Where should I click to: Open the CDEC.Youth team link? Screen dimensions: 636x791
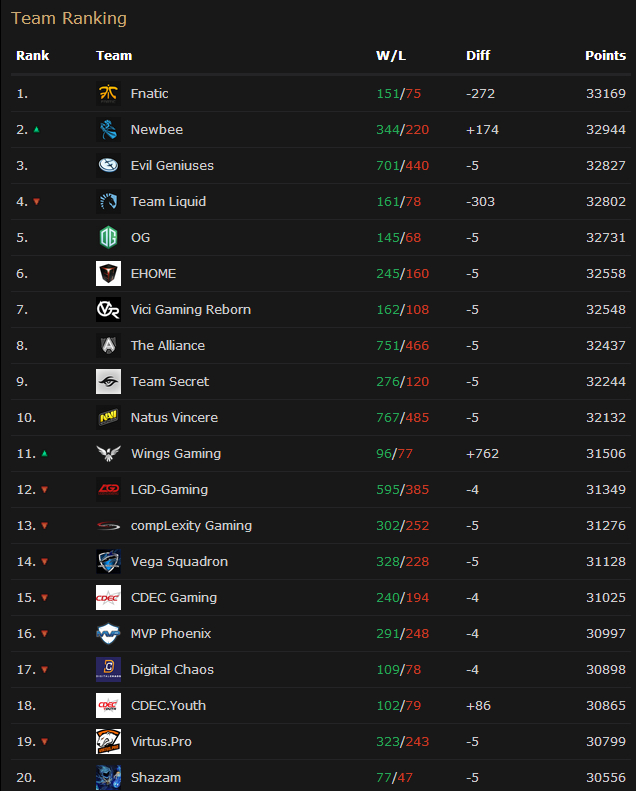click(x=168, y=706)
